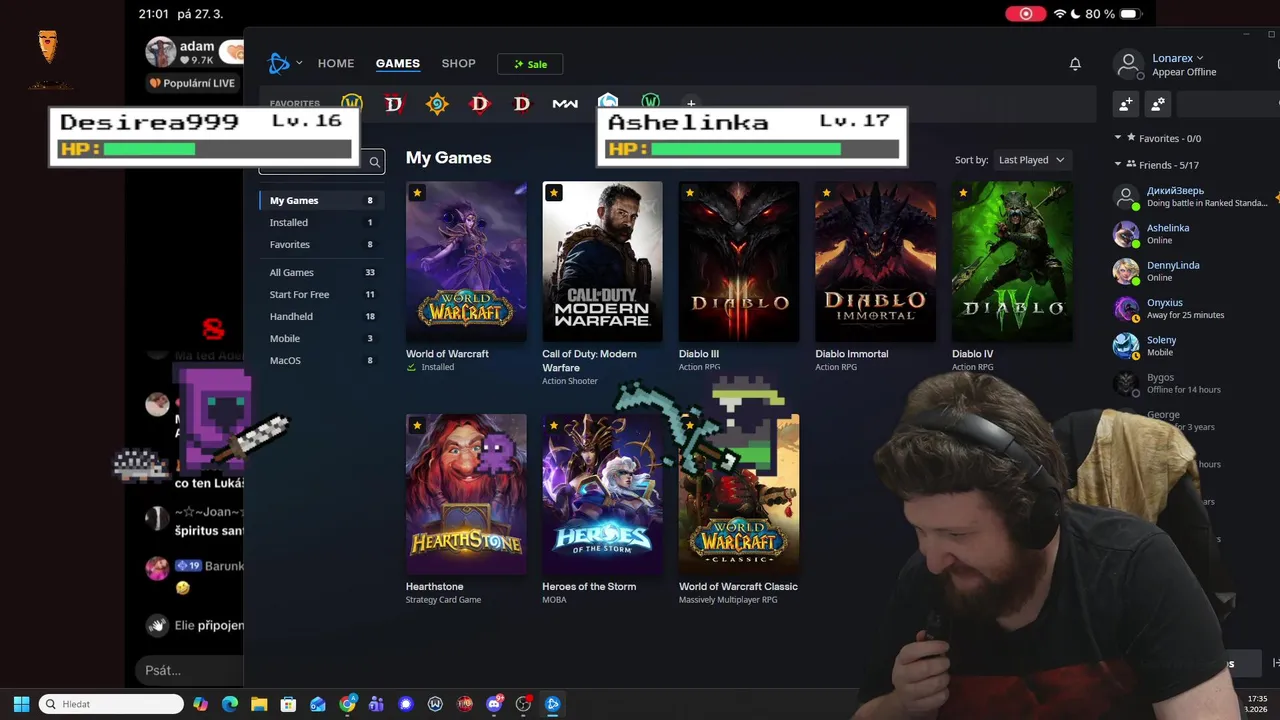1280x720 pixels.
Task: Toggle favorite star on Diablo Immortal card
Action: (x=826, y=193)
